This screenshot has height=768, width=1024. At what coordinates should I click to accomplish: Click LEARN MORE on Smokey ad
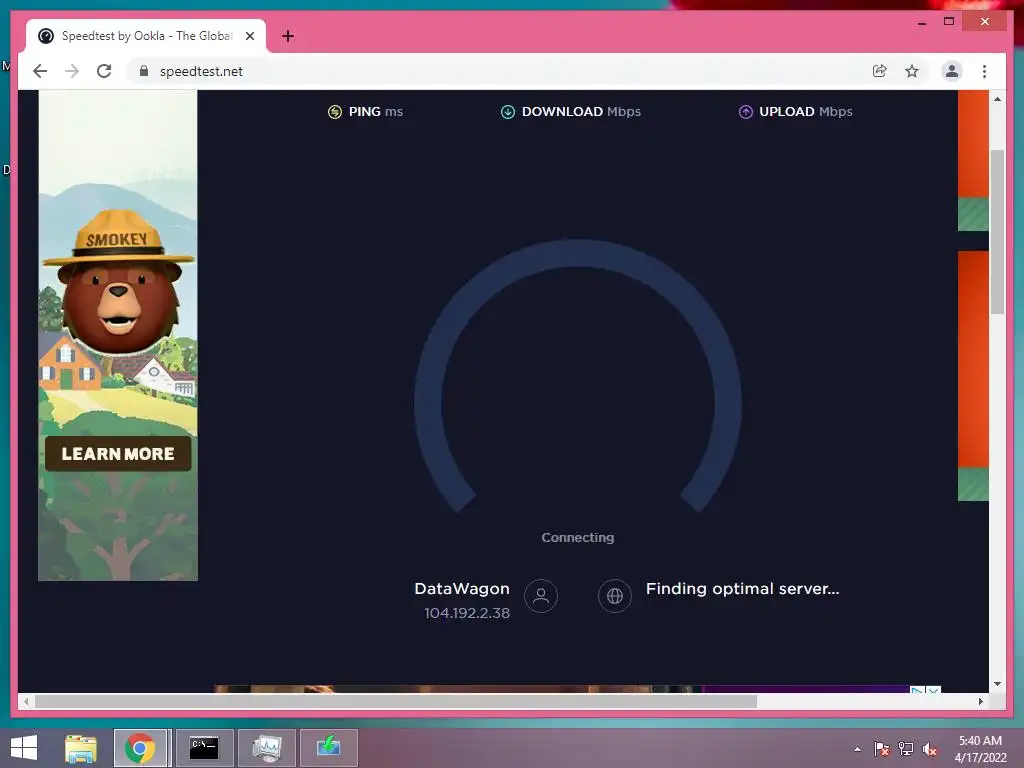118,454
